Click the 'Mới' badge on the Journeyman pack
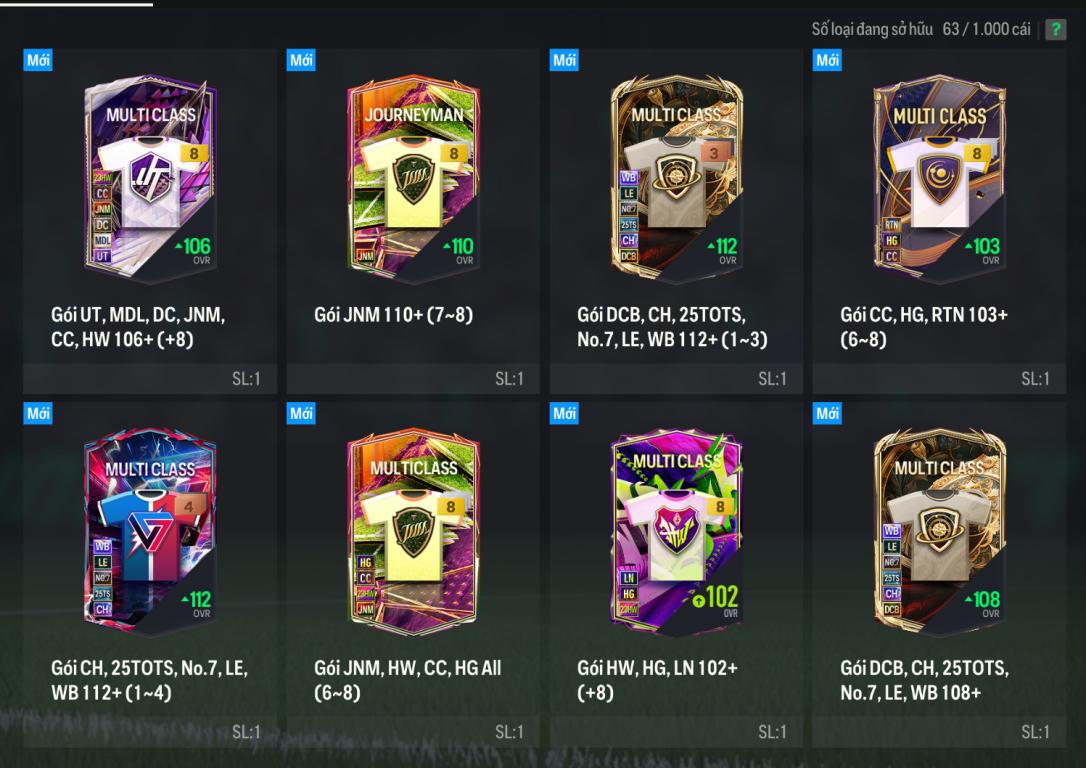The height and width of the screenshot is (768, 1086). 301,60
